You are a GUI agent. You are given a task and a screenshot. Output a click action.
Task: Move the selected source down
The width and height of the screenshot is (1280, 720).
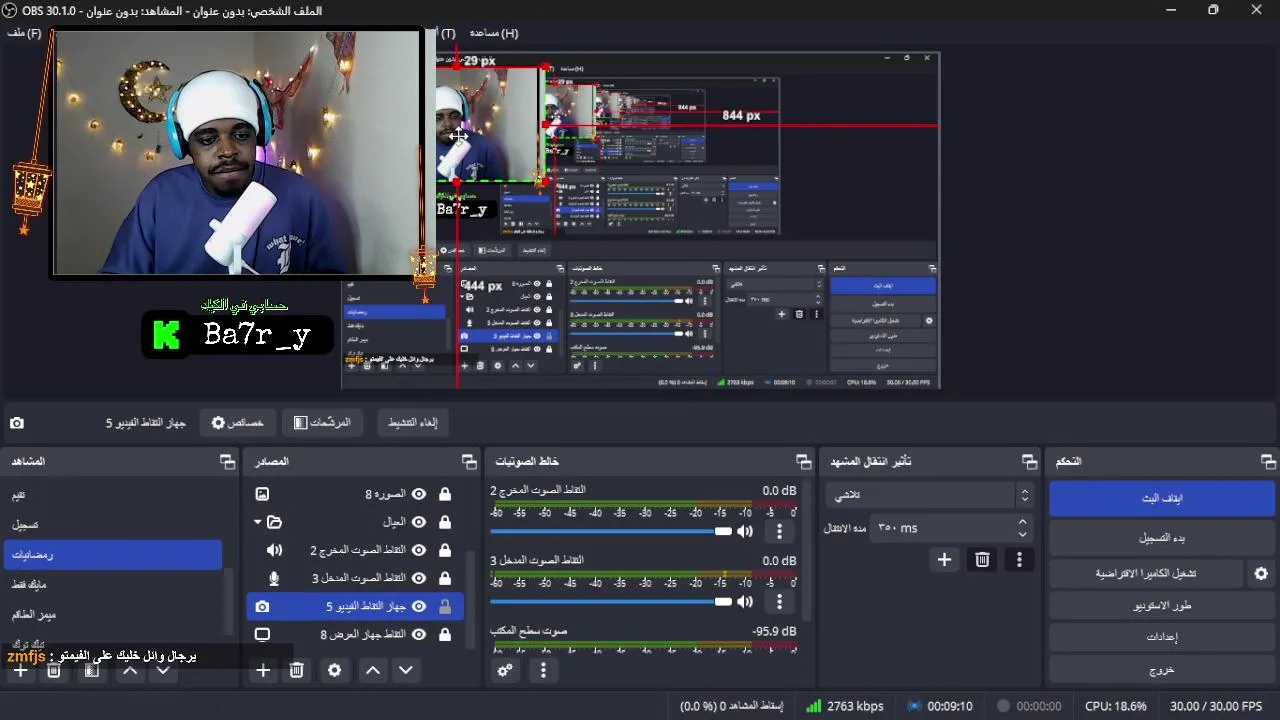click(406, 670)
